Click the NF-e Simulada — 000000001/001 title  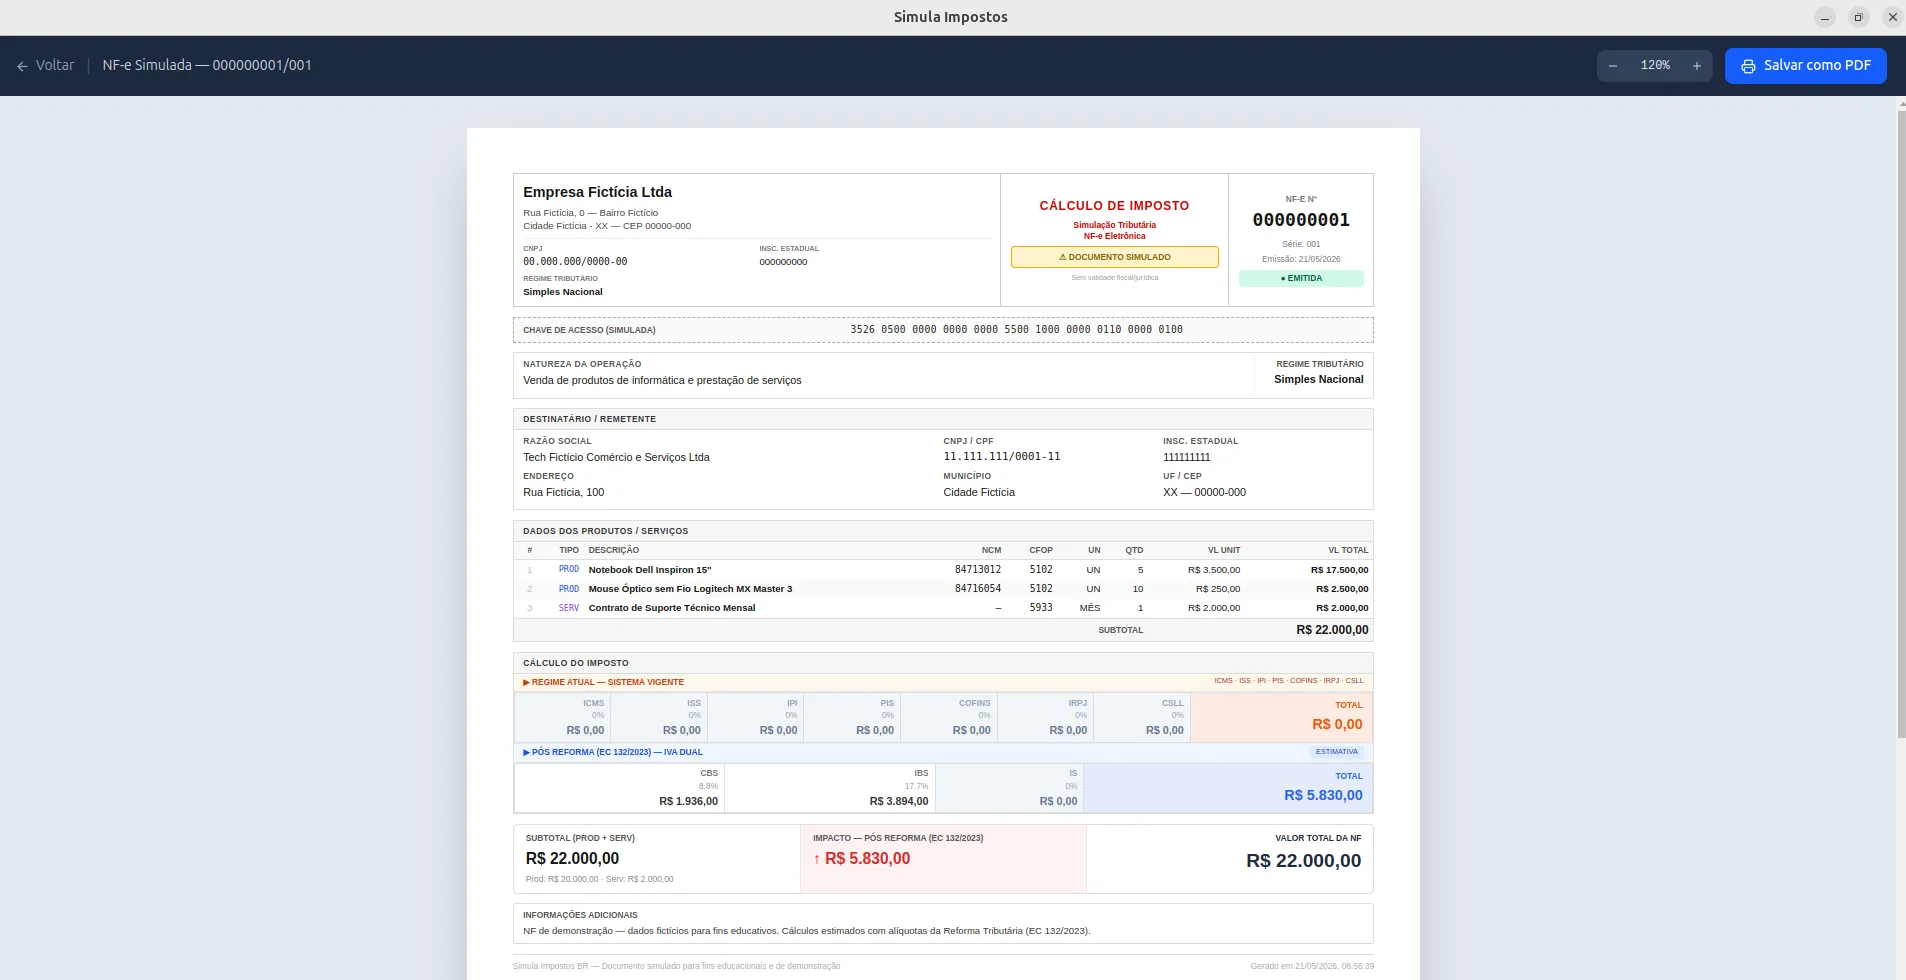pos(207,66)
